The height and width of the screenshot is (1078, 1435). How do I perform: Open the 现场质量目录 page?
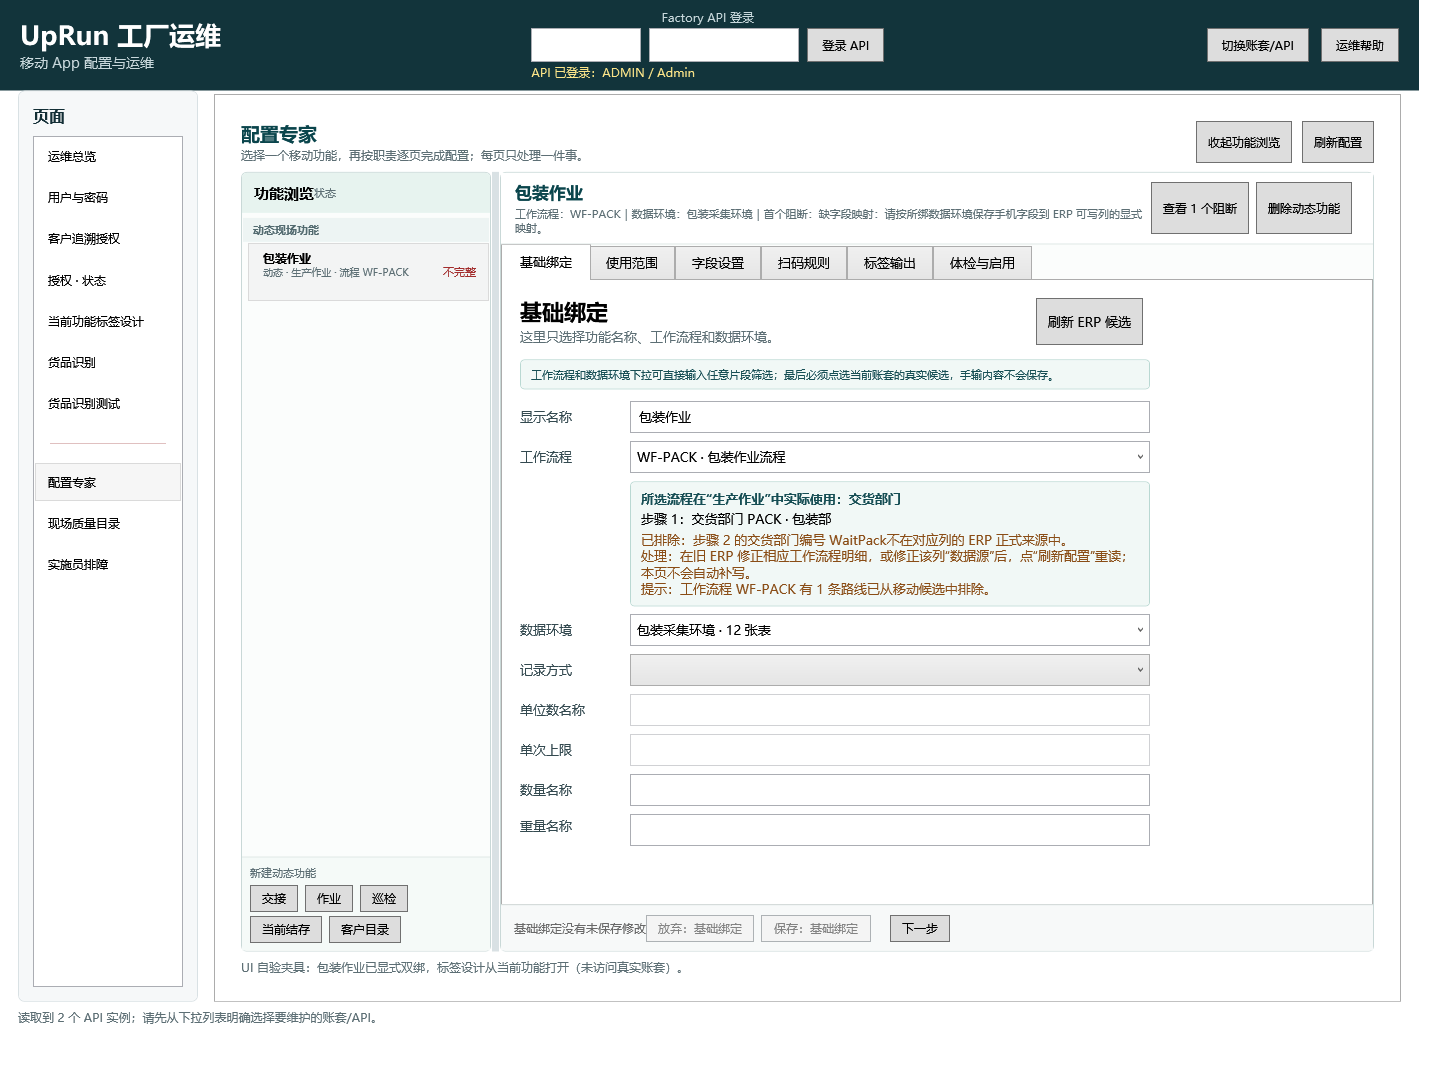(x=108, y=524)
